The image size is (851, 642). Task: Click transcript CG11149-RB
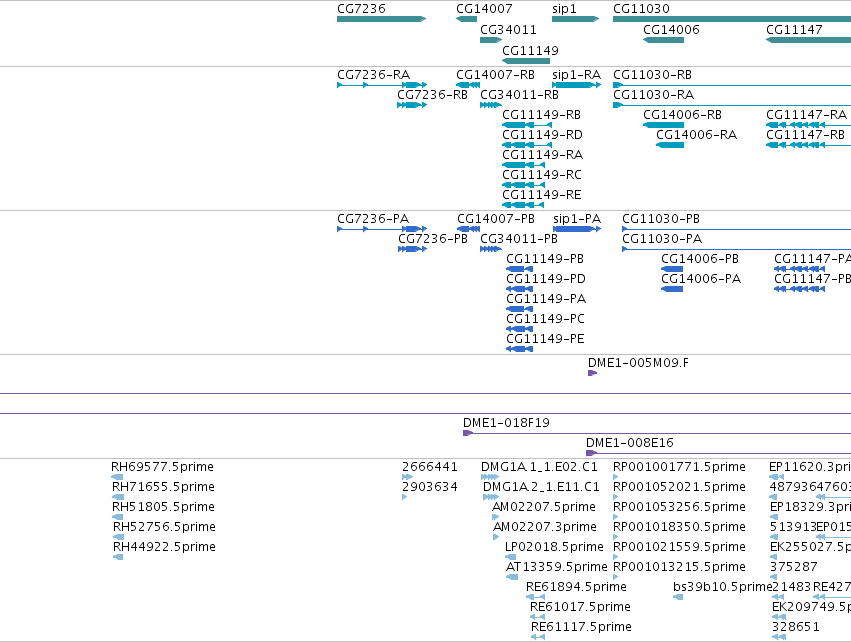541,115
